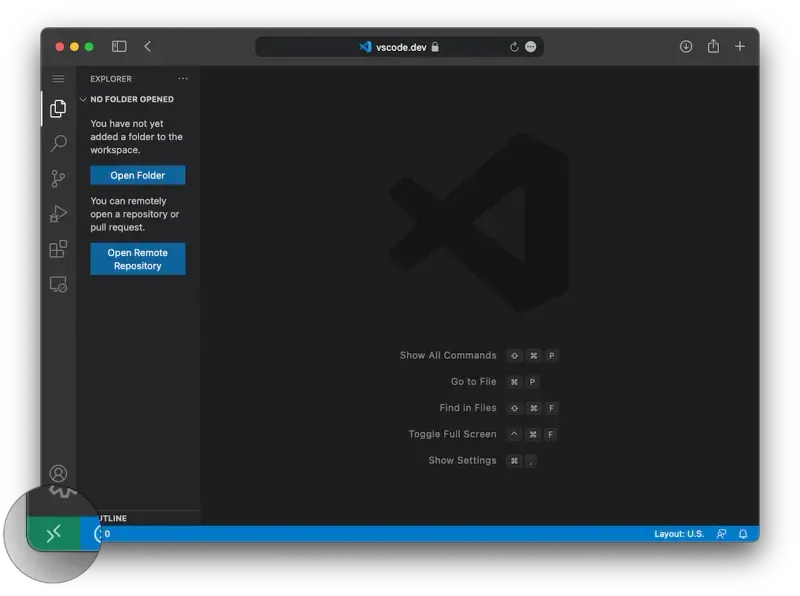Click the Show All Commands label
The image size is (800, 596).
point(448,355)
